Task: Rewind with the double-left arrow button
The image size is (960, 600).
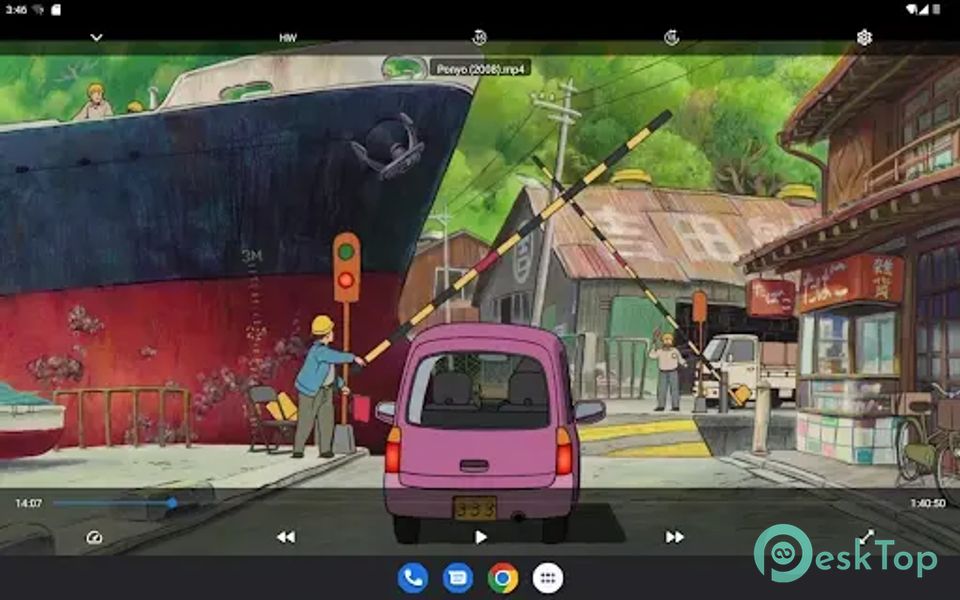Action: coord(286,537)
